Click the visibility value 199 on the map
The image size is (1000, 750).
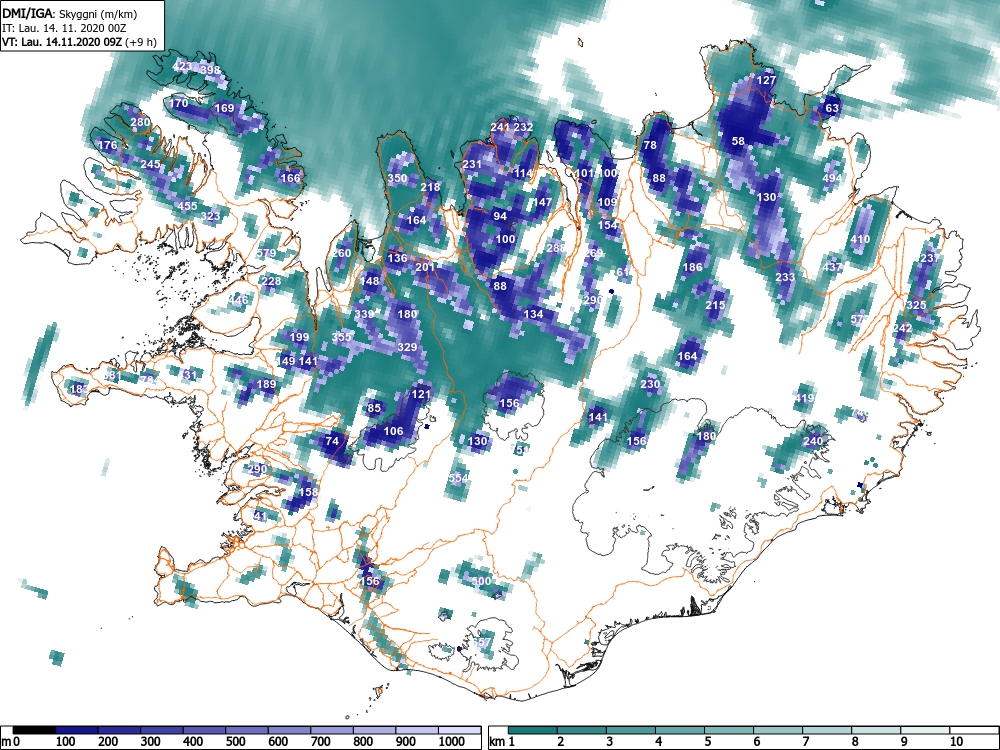click(x=299, y=337)
